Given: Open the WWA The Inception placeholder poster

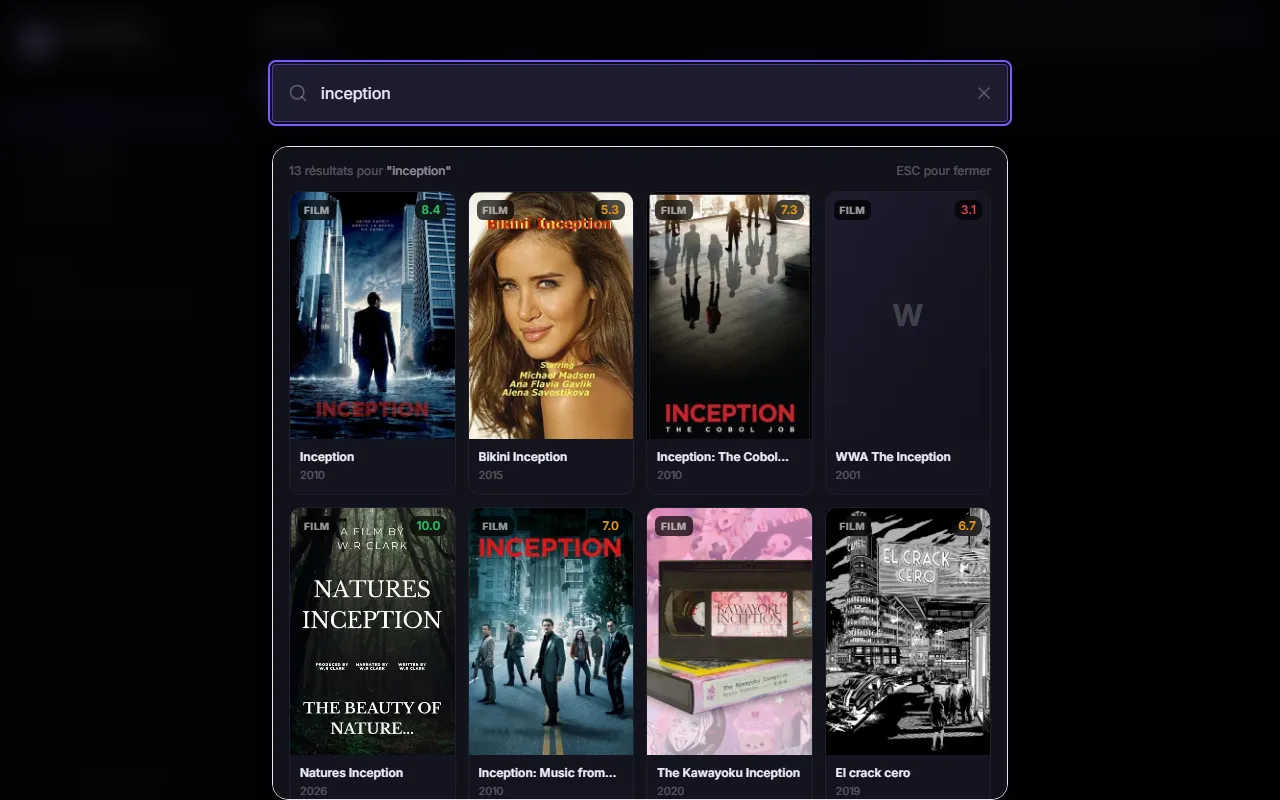Looking at the screenshot, I should point(908,316).
